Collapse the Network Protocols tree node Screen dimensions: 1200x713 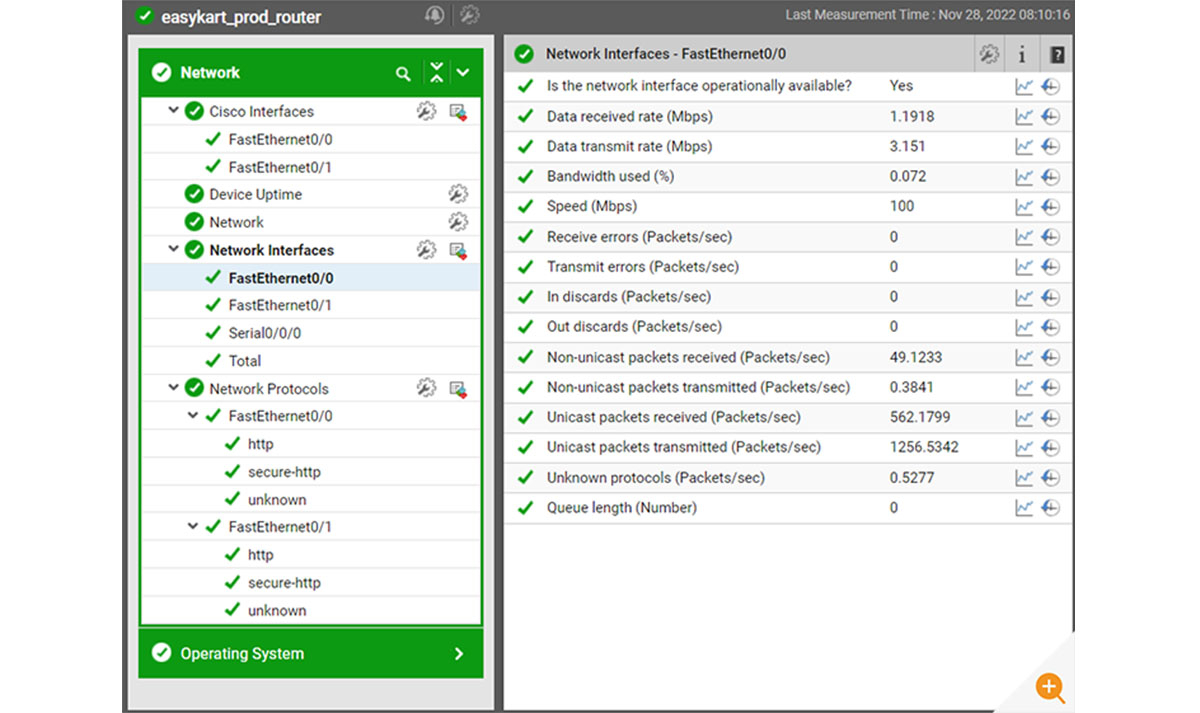174,388
